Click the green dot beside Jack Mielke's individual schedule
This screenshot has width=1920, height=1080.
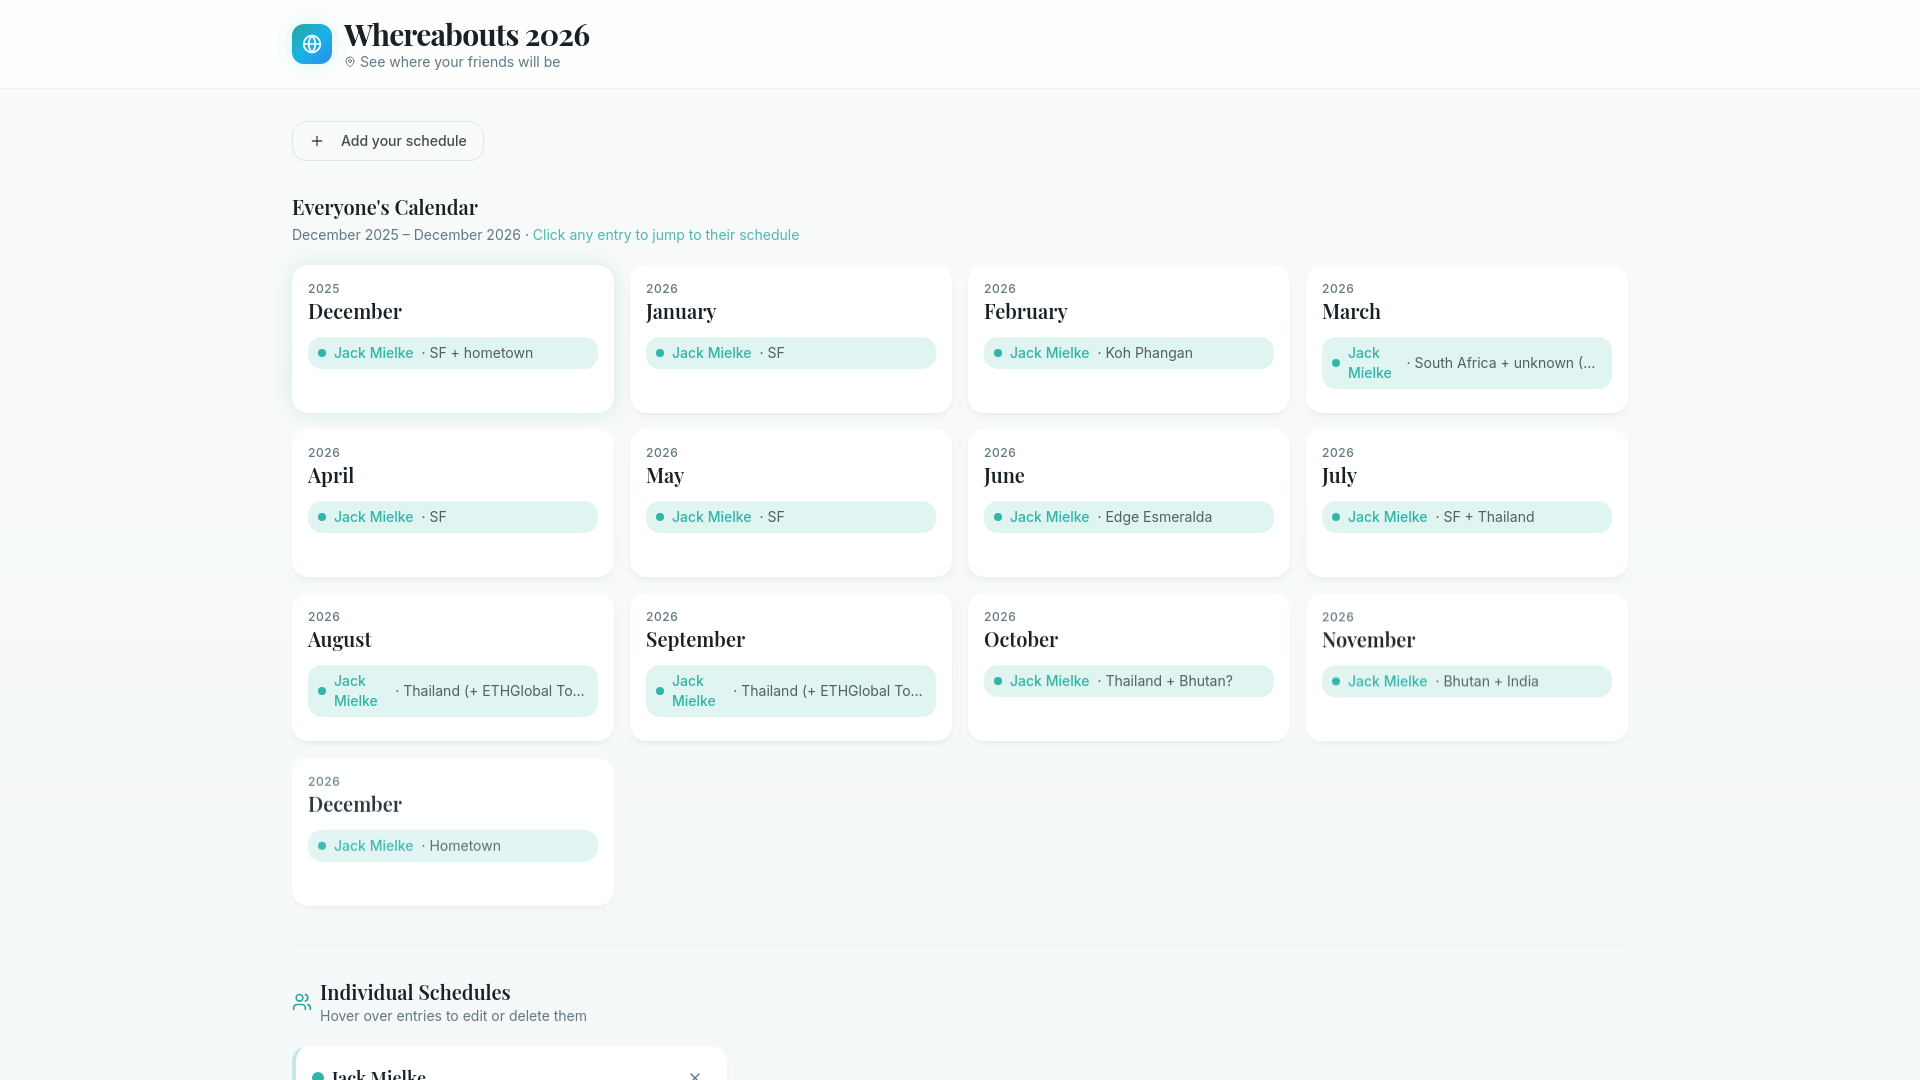pyautogui.click(x=318, y=1074)
